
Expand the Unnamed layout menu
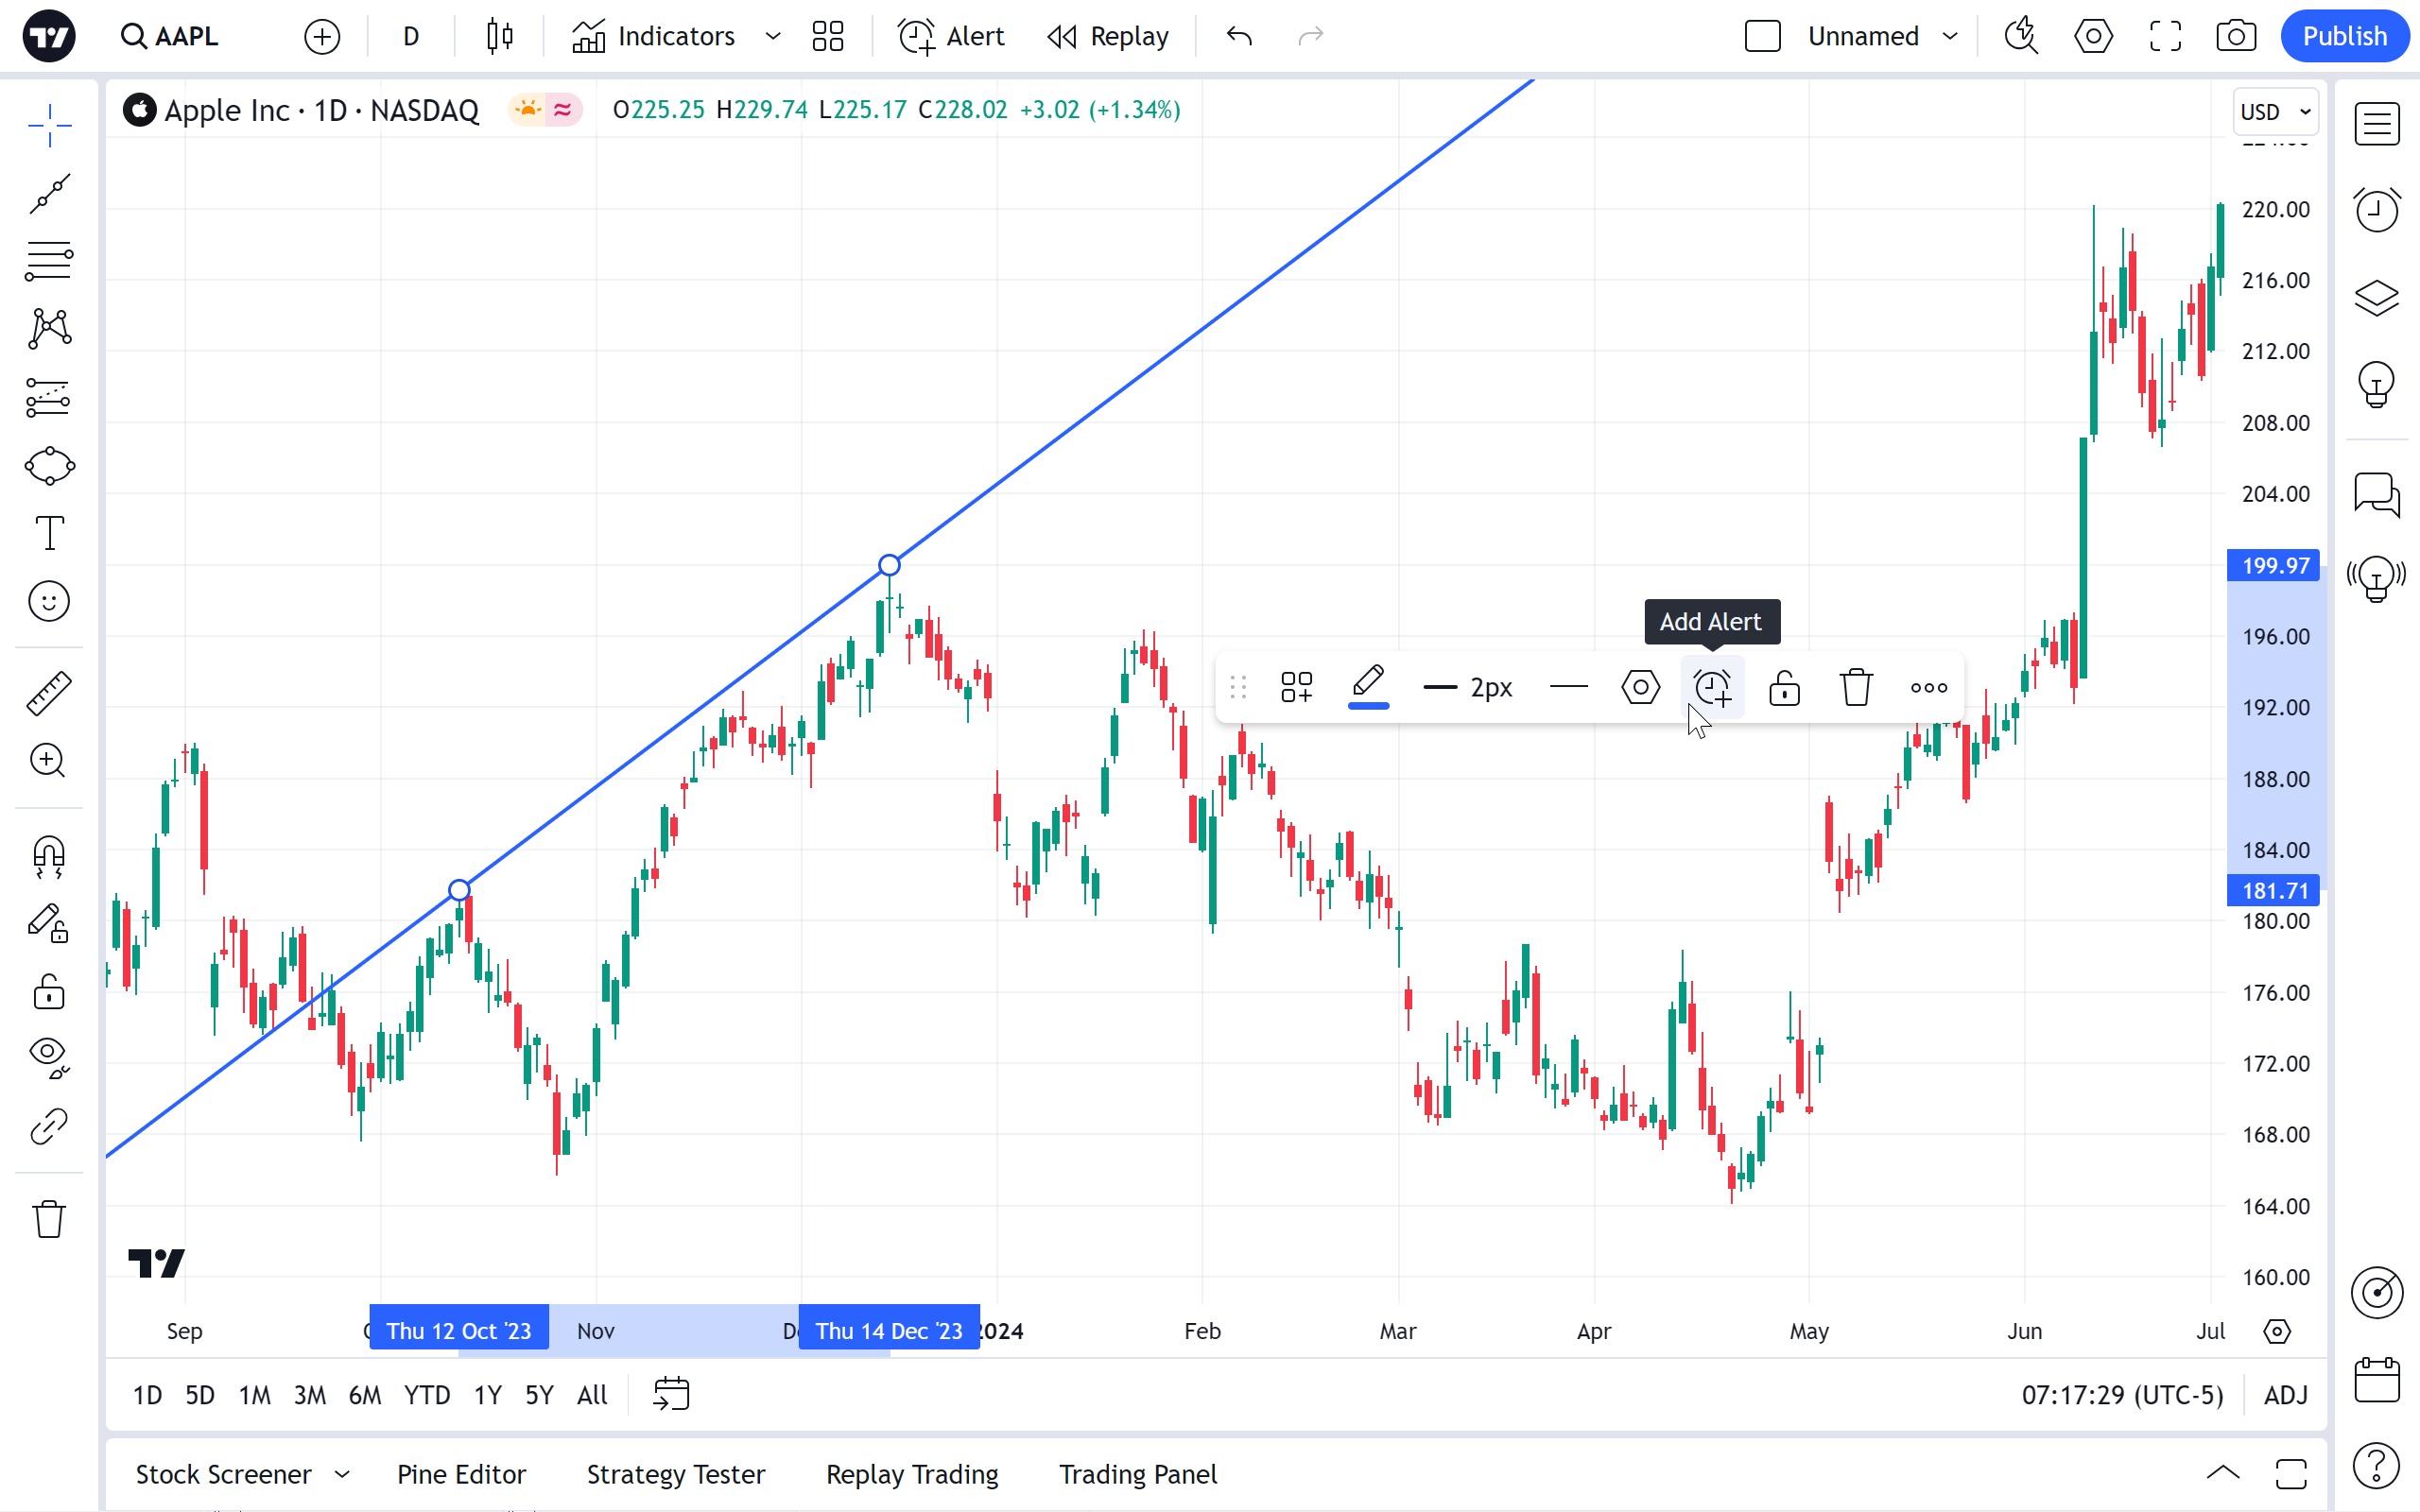click(1949, 37)
